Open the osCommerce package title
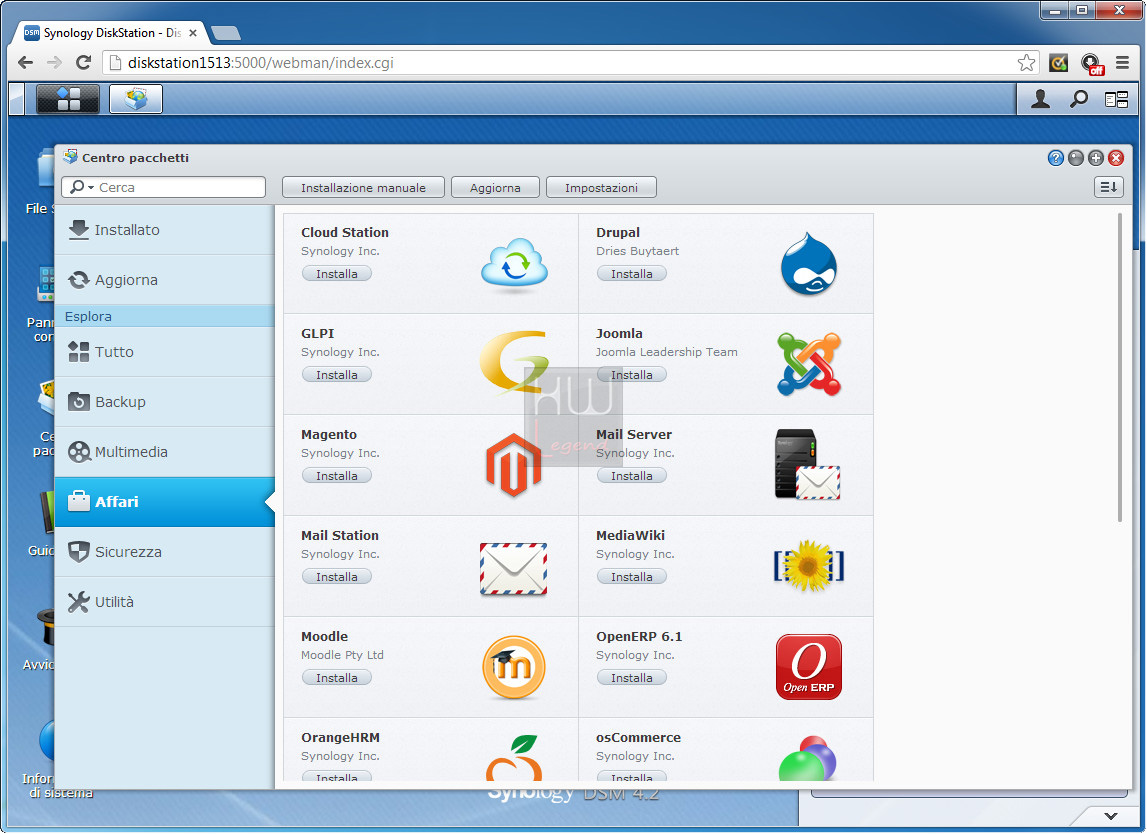Screen dimensions: 1147x834 point(638,737)
